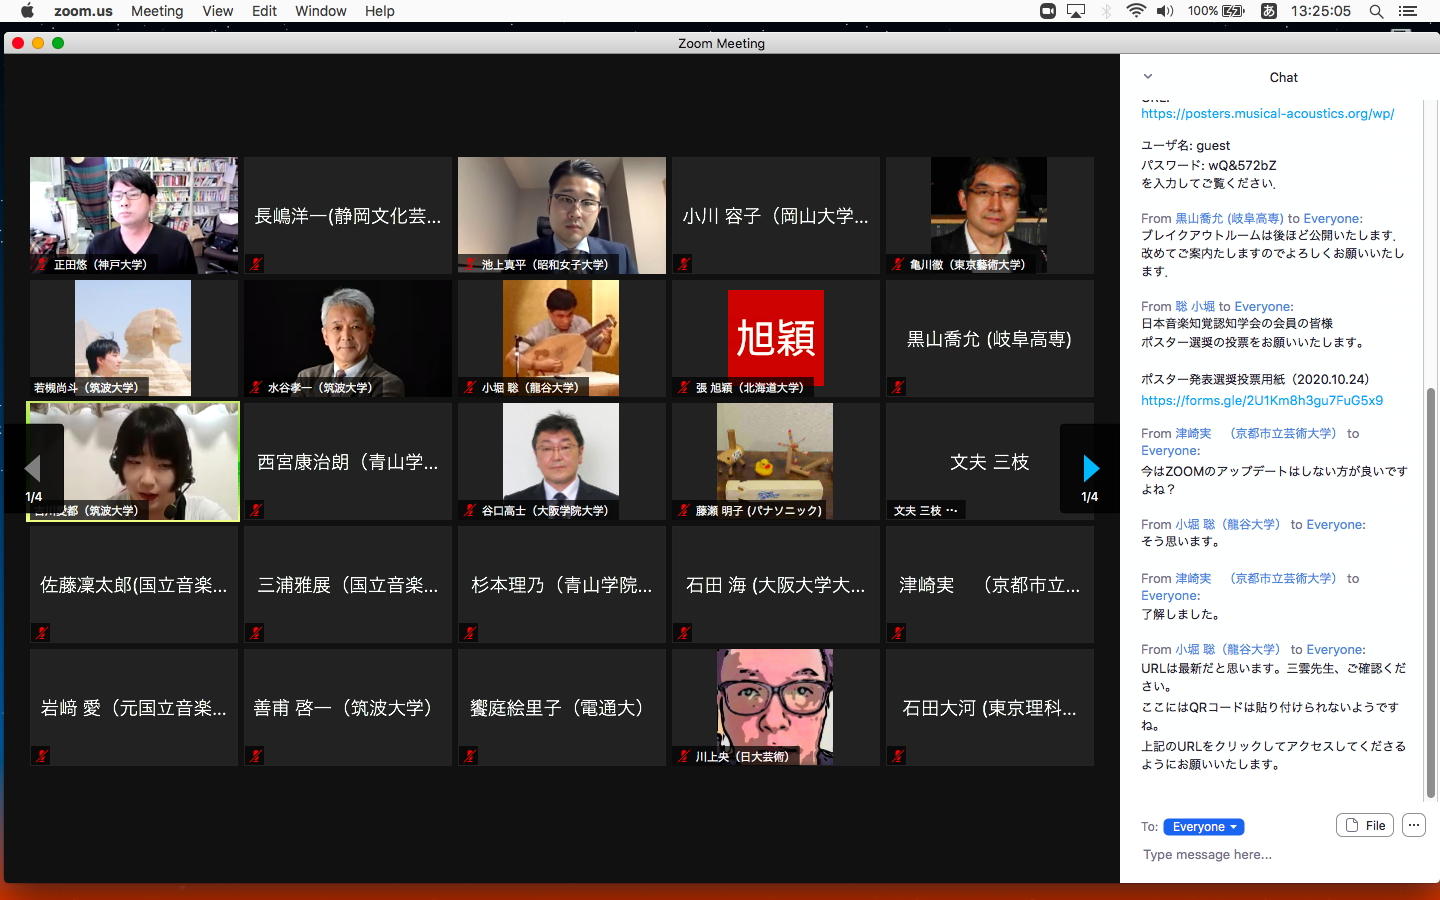The width and height of the screenshot is (1440, 900).
Task: Open the Bluetooth status menu
Action: click(x=1106, y=11)
